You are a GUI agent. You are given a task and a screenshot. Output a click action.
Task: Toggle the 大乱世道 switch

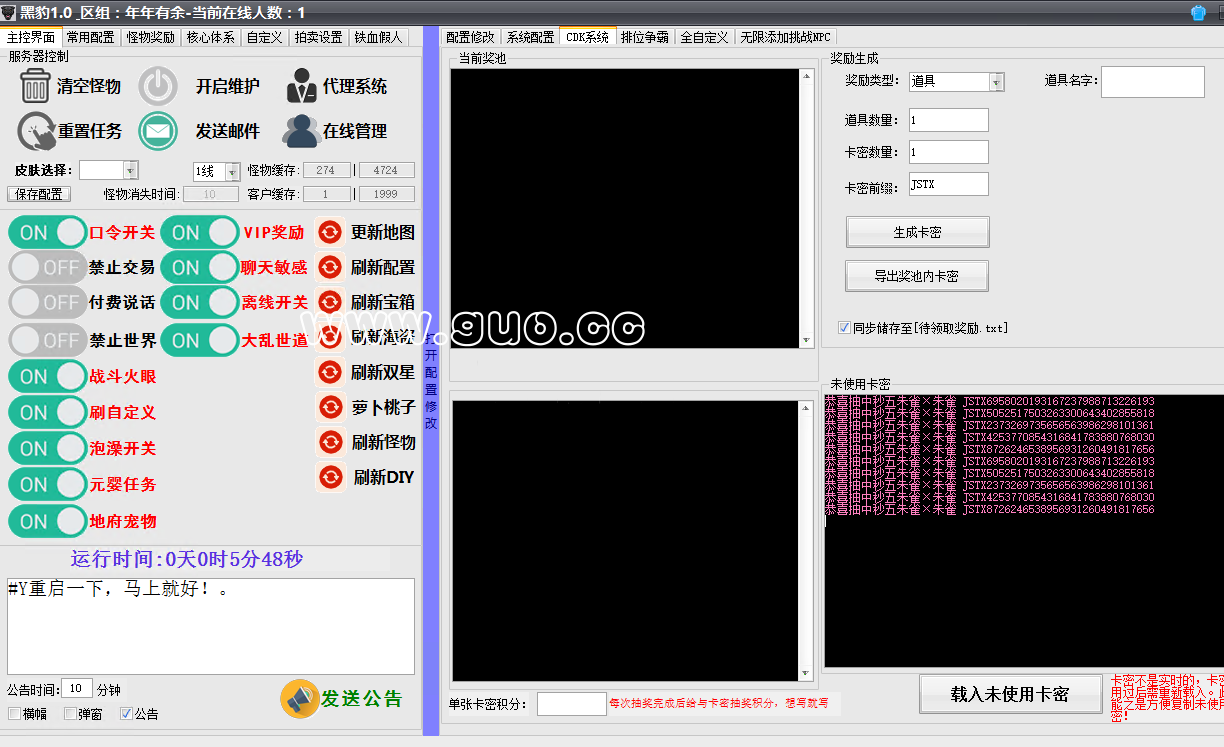click(x=200, y=340)
